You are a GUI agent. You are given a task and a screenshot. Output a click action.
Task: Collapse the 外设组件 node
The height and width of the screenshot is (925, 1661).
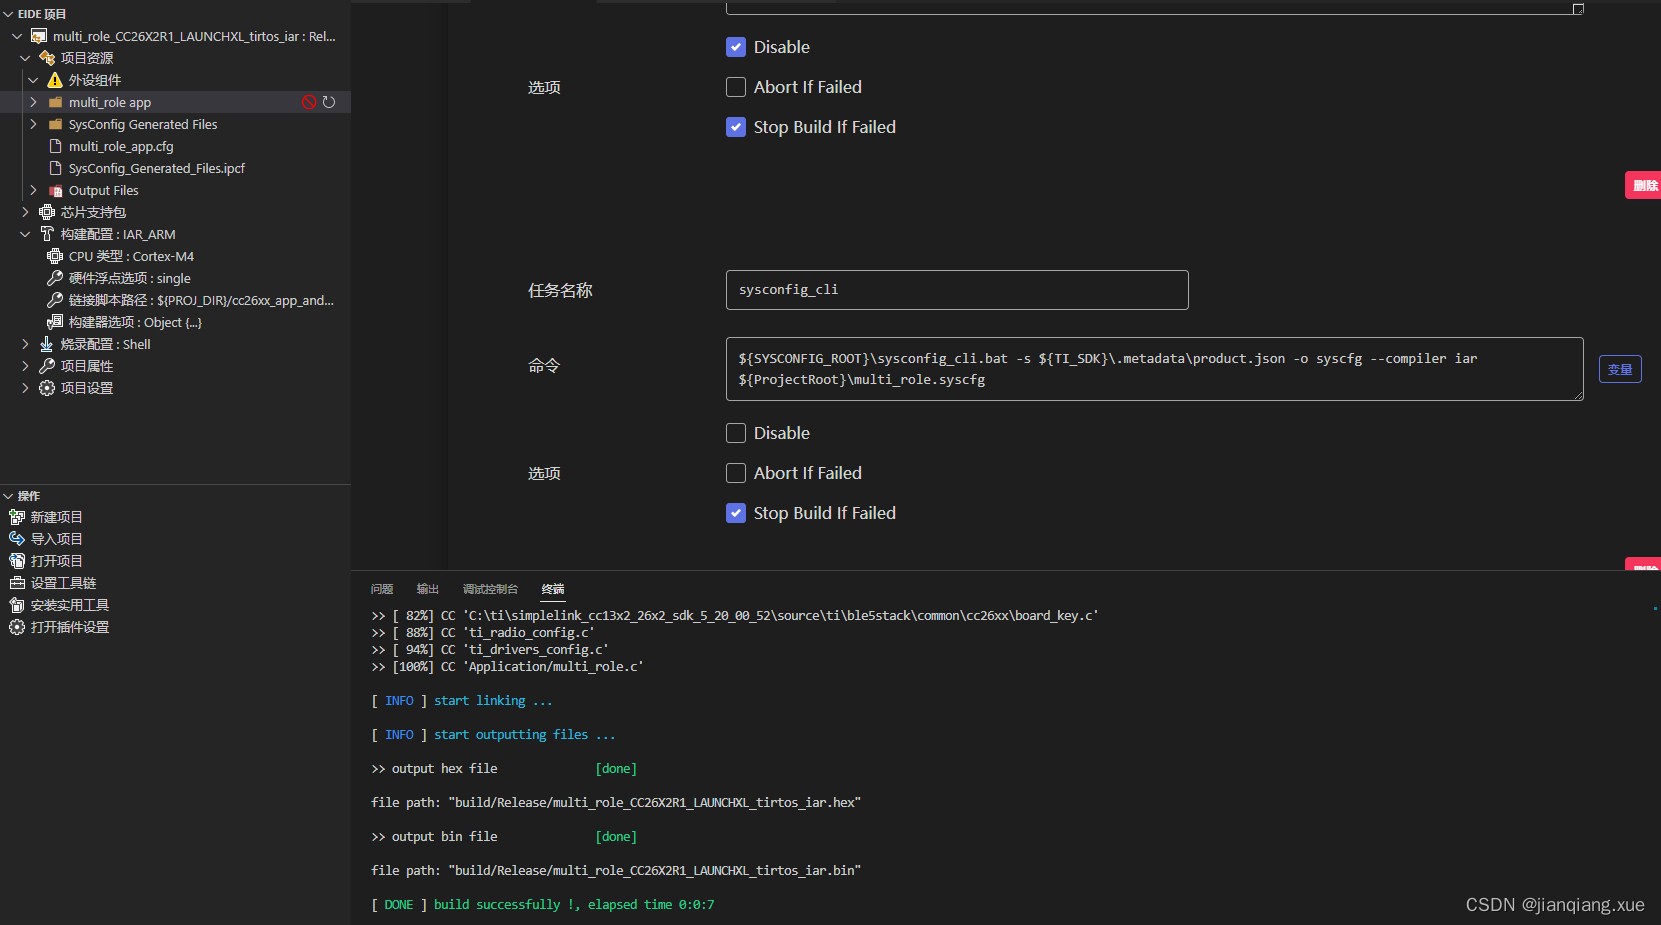pyautogui.click(x=33, y=80)
